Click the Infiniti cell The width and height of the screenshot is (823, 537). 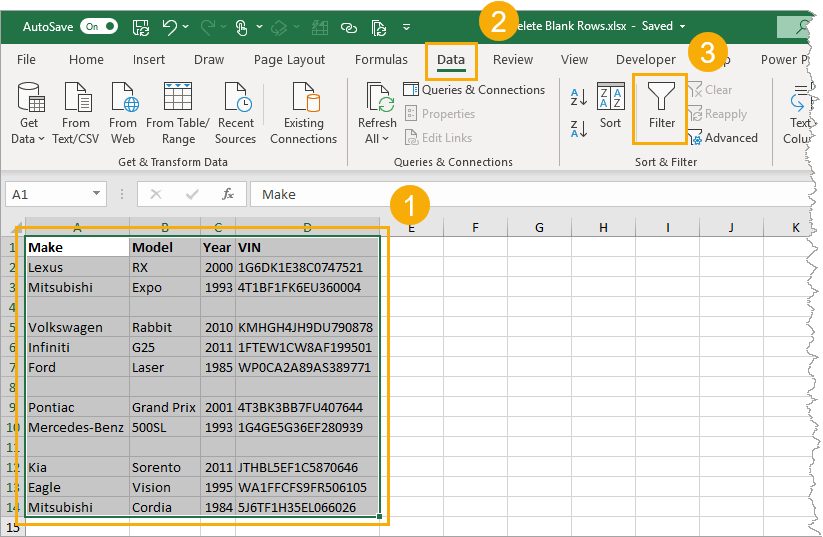[78, 348]
